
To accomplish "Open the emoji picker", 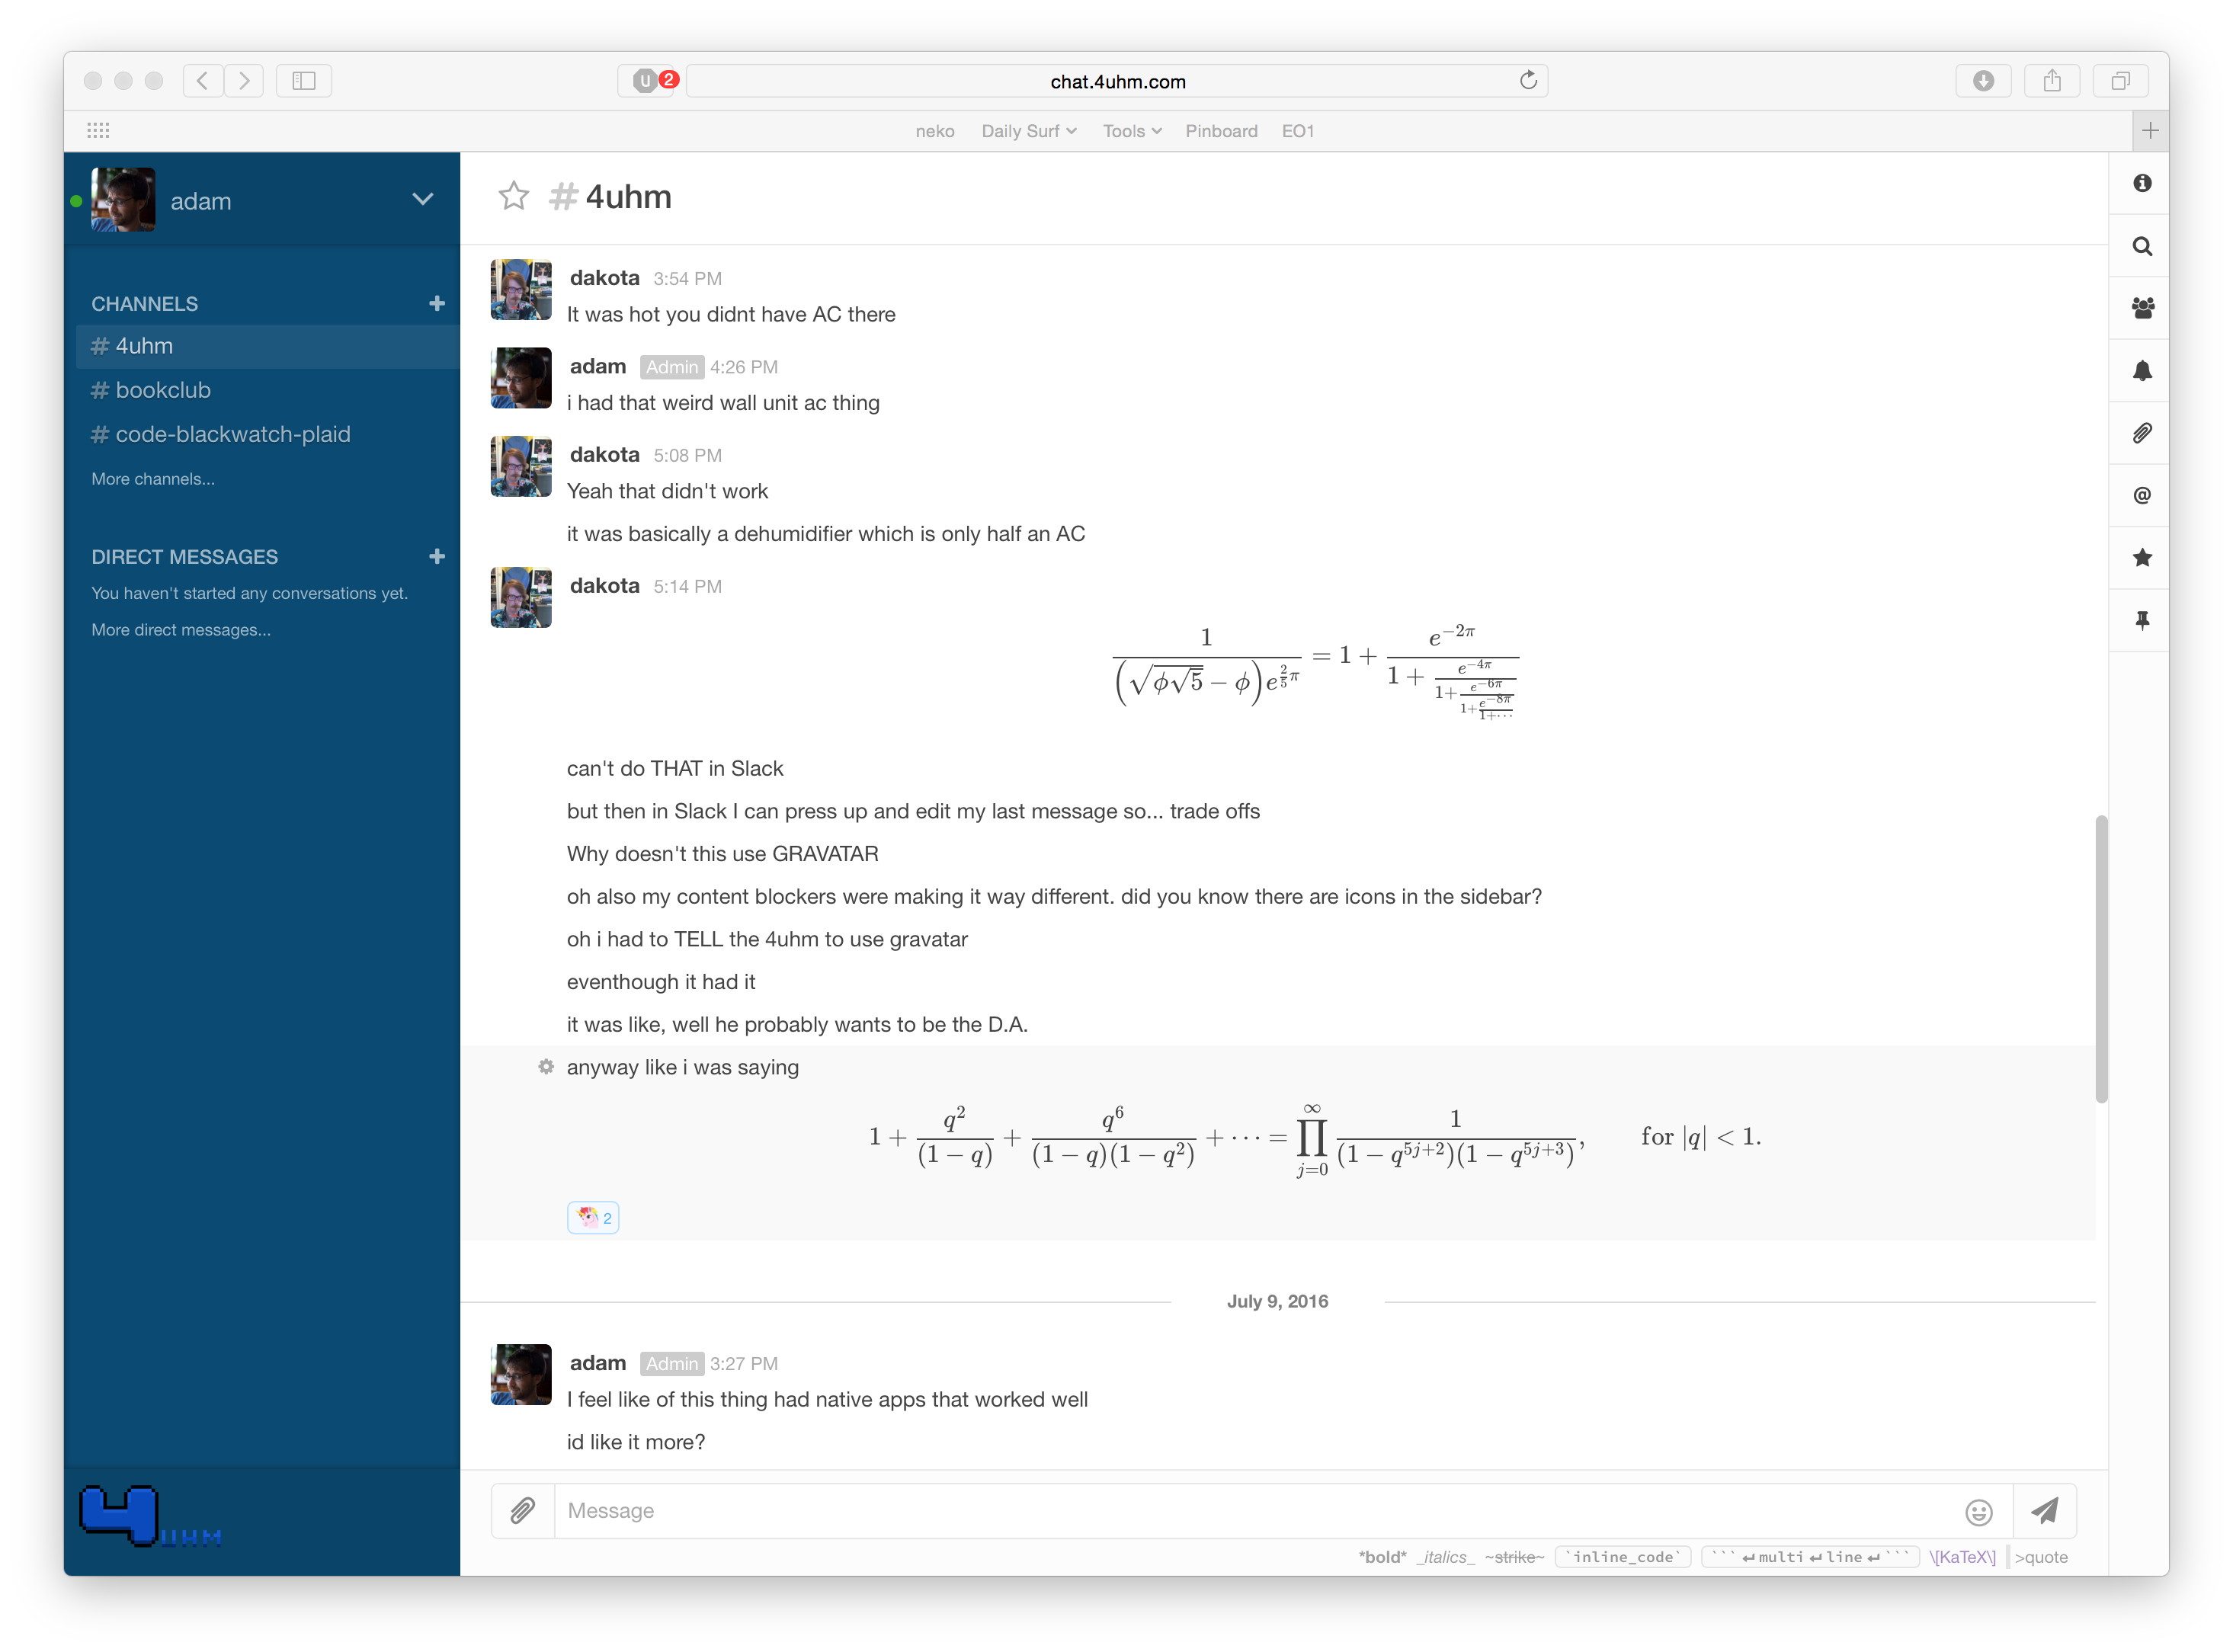I will (x=1978, y=1511).
